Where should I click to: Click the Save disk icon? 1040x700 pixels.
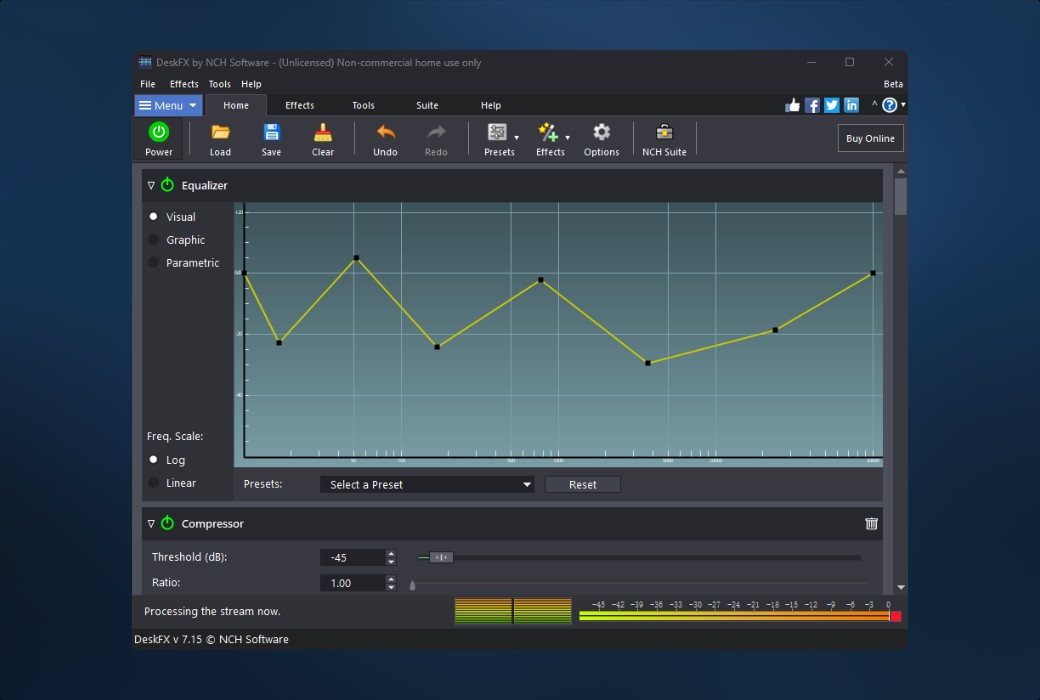[x=271, y=133]
